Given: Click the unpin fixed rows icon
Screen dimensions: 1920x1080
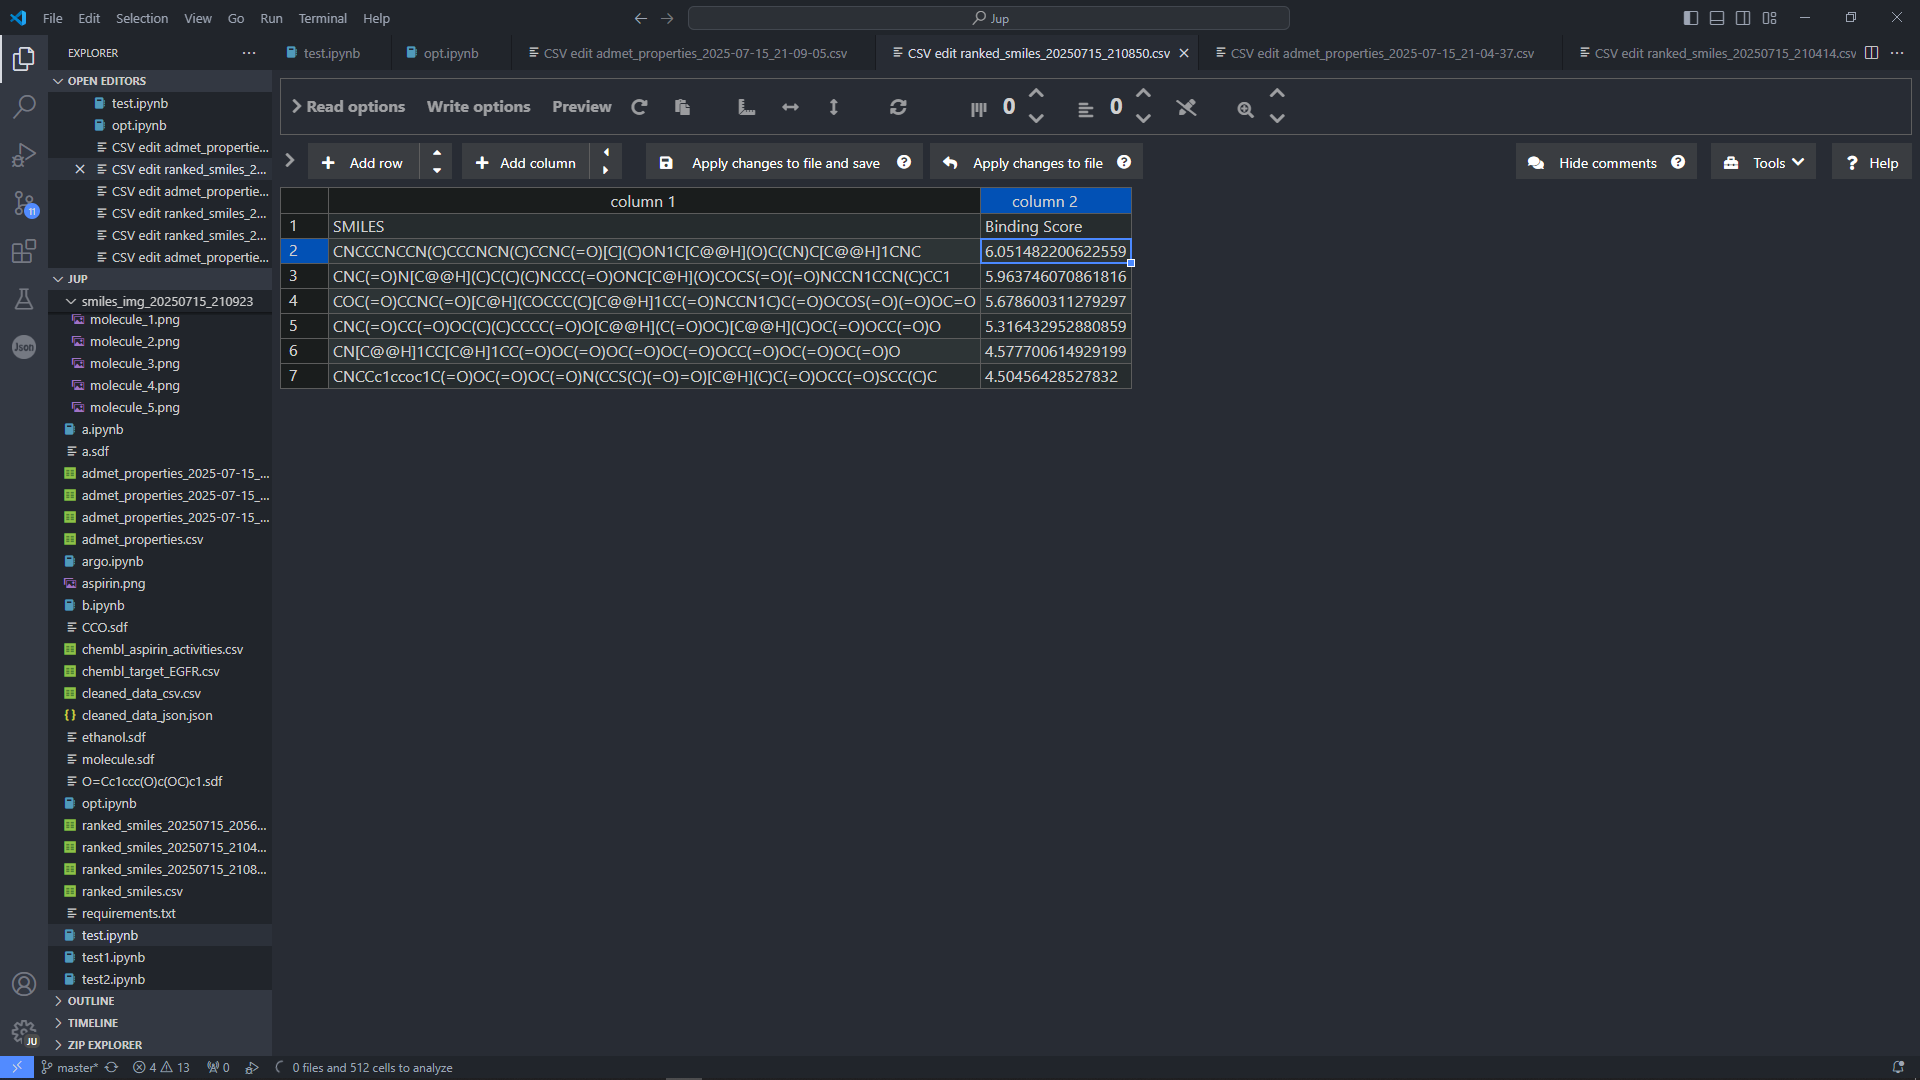Looking at the screenshot, I should [1186, 107].
